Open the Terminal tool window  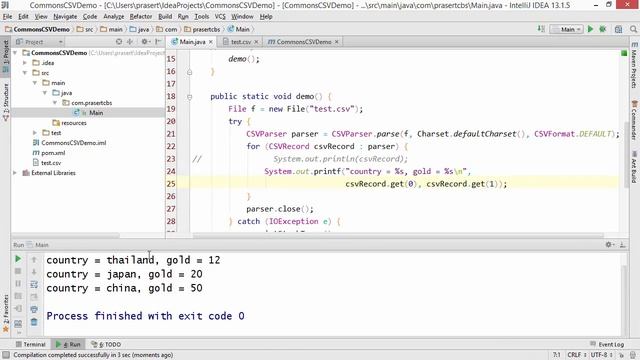click(x=31, y=344)
